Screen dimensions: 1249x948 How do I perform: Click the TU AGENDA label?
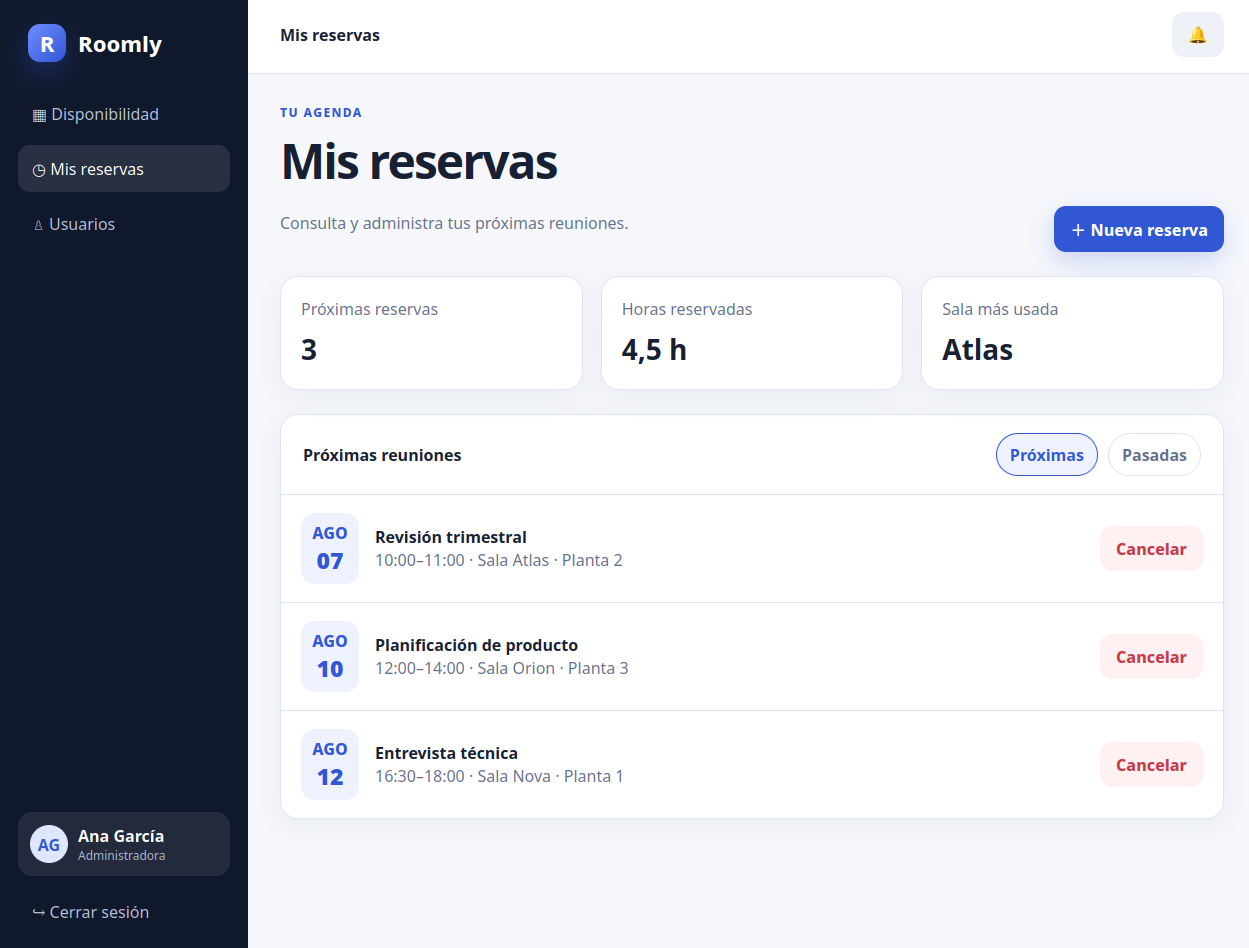pos(321,113)
